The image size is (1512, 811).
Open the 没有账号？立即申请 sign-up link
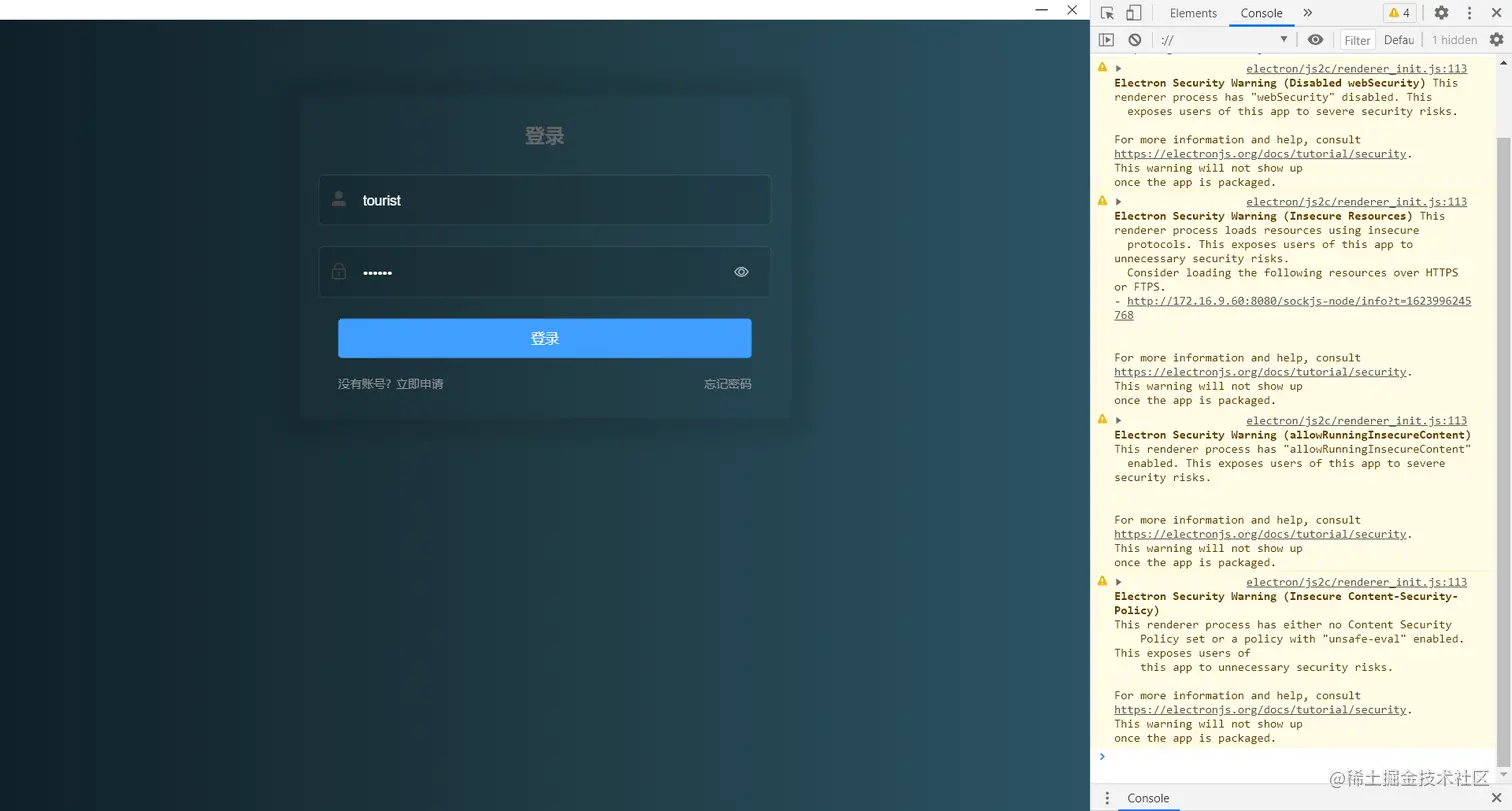pyautogui.click(x=390, y=384)
